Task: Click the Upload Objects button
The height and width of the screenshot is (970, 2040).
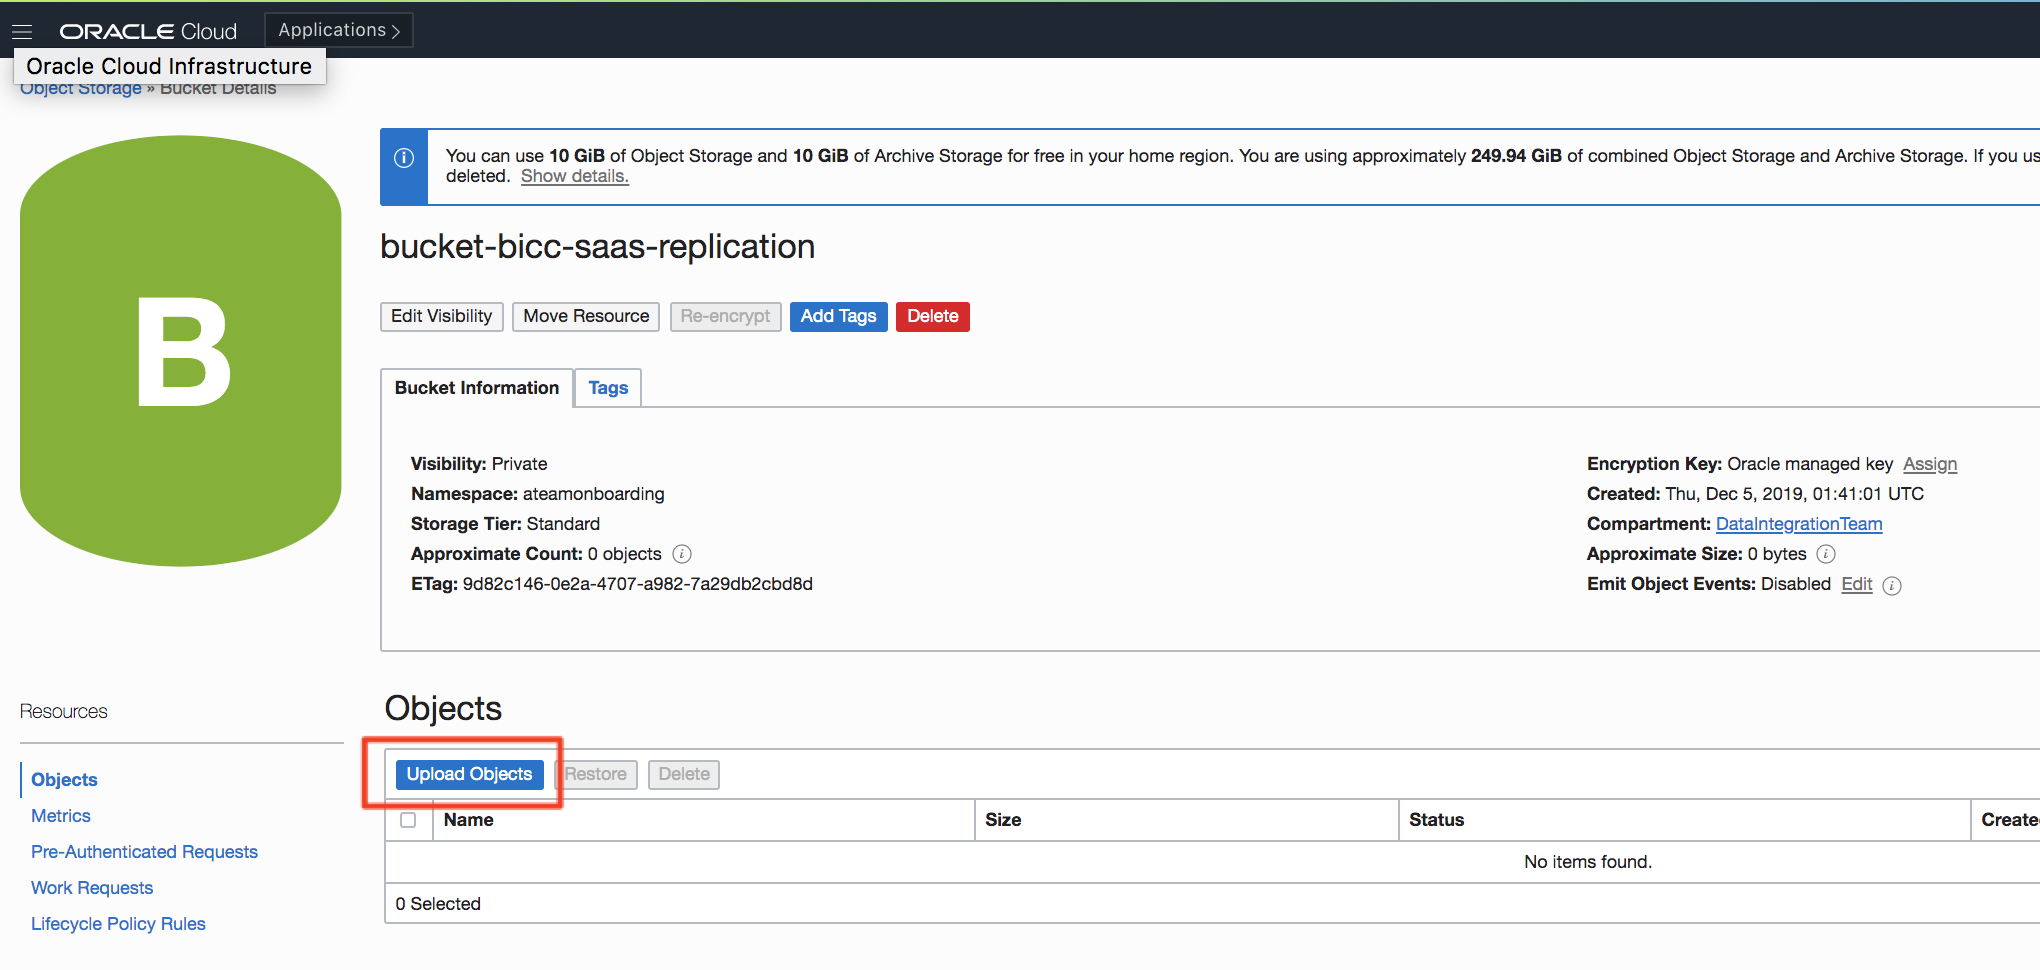Action: pos(469,774)
